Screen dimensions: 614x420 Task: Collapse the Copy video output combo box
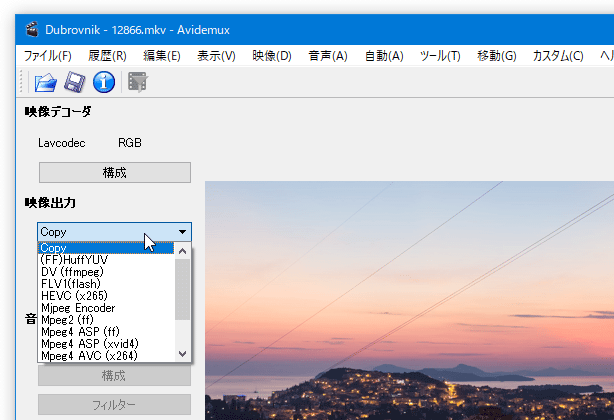click(114, 232)
